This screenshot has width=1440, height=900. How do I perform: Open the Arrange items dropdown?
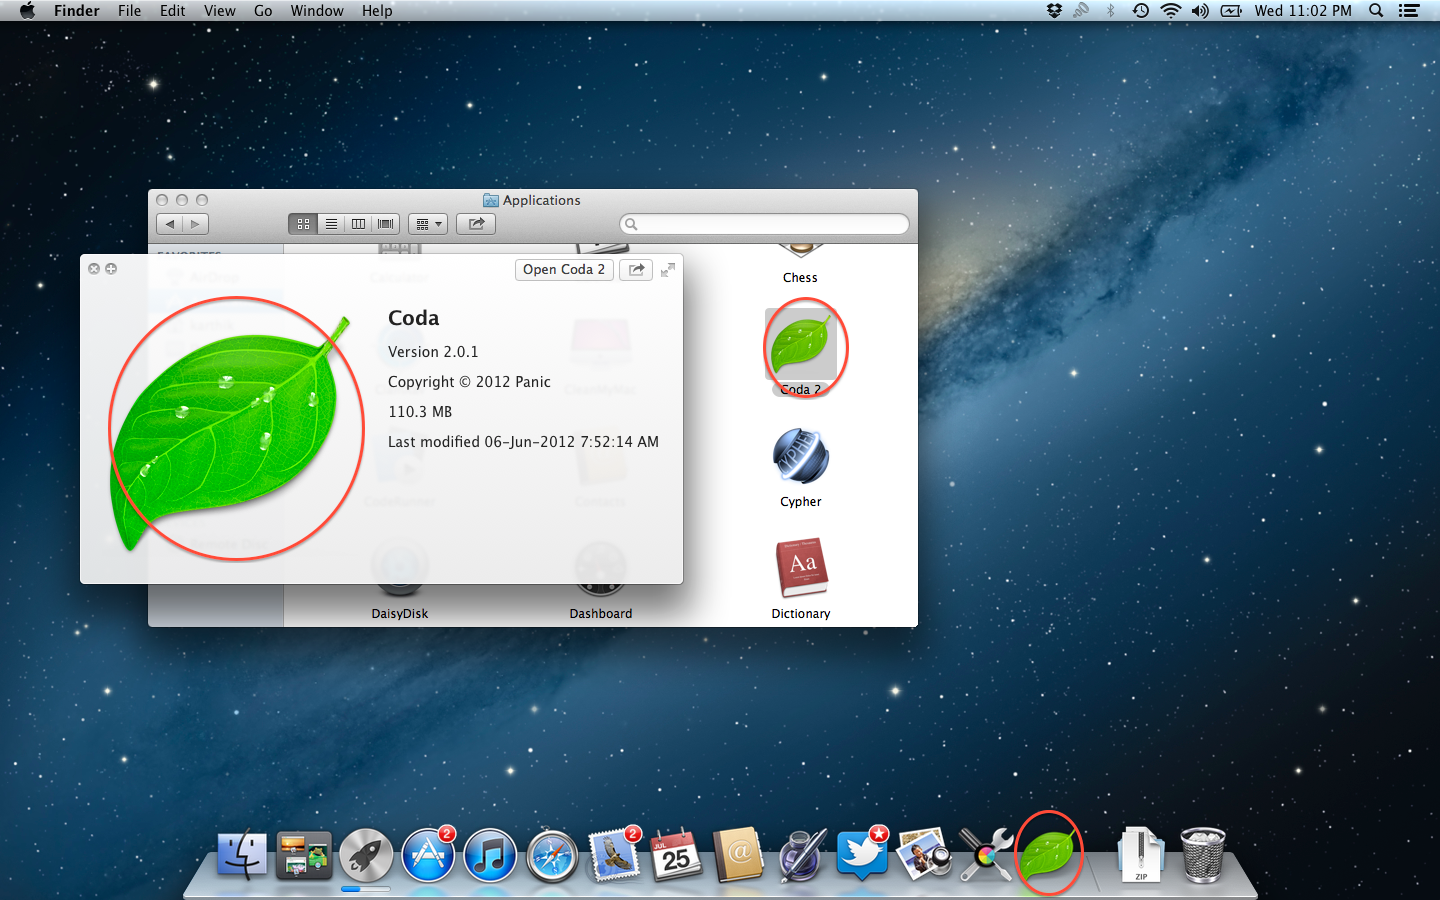click(x=428, y=224)
